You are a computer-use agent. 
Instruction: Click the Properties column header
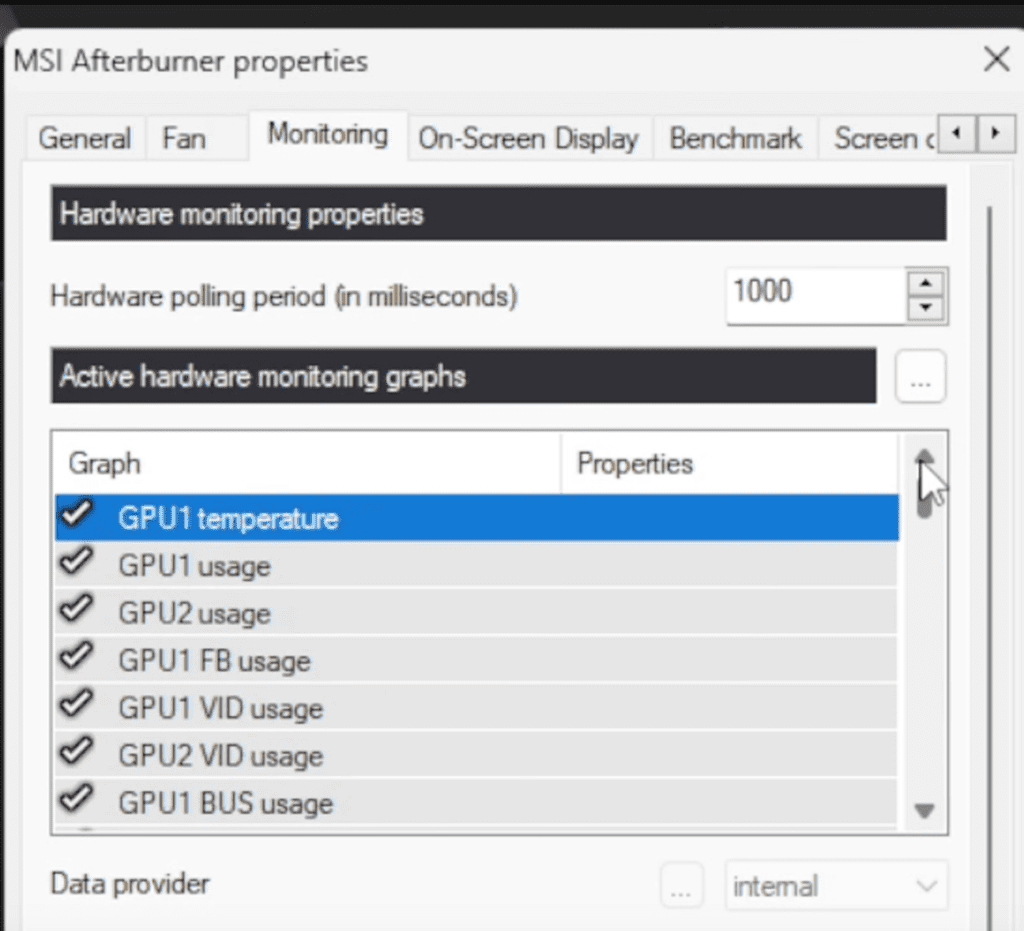tap(634, 463)
